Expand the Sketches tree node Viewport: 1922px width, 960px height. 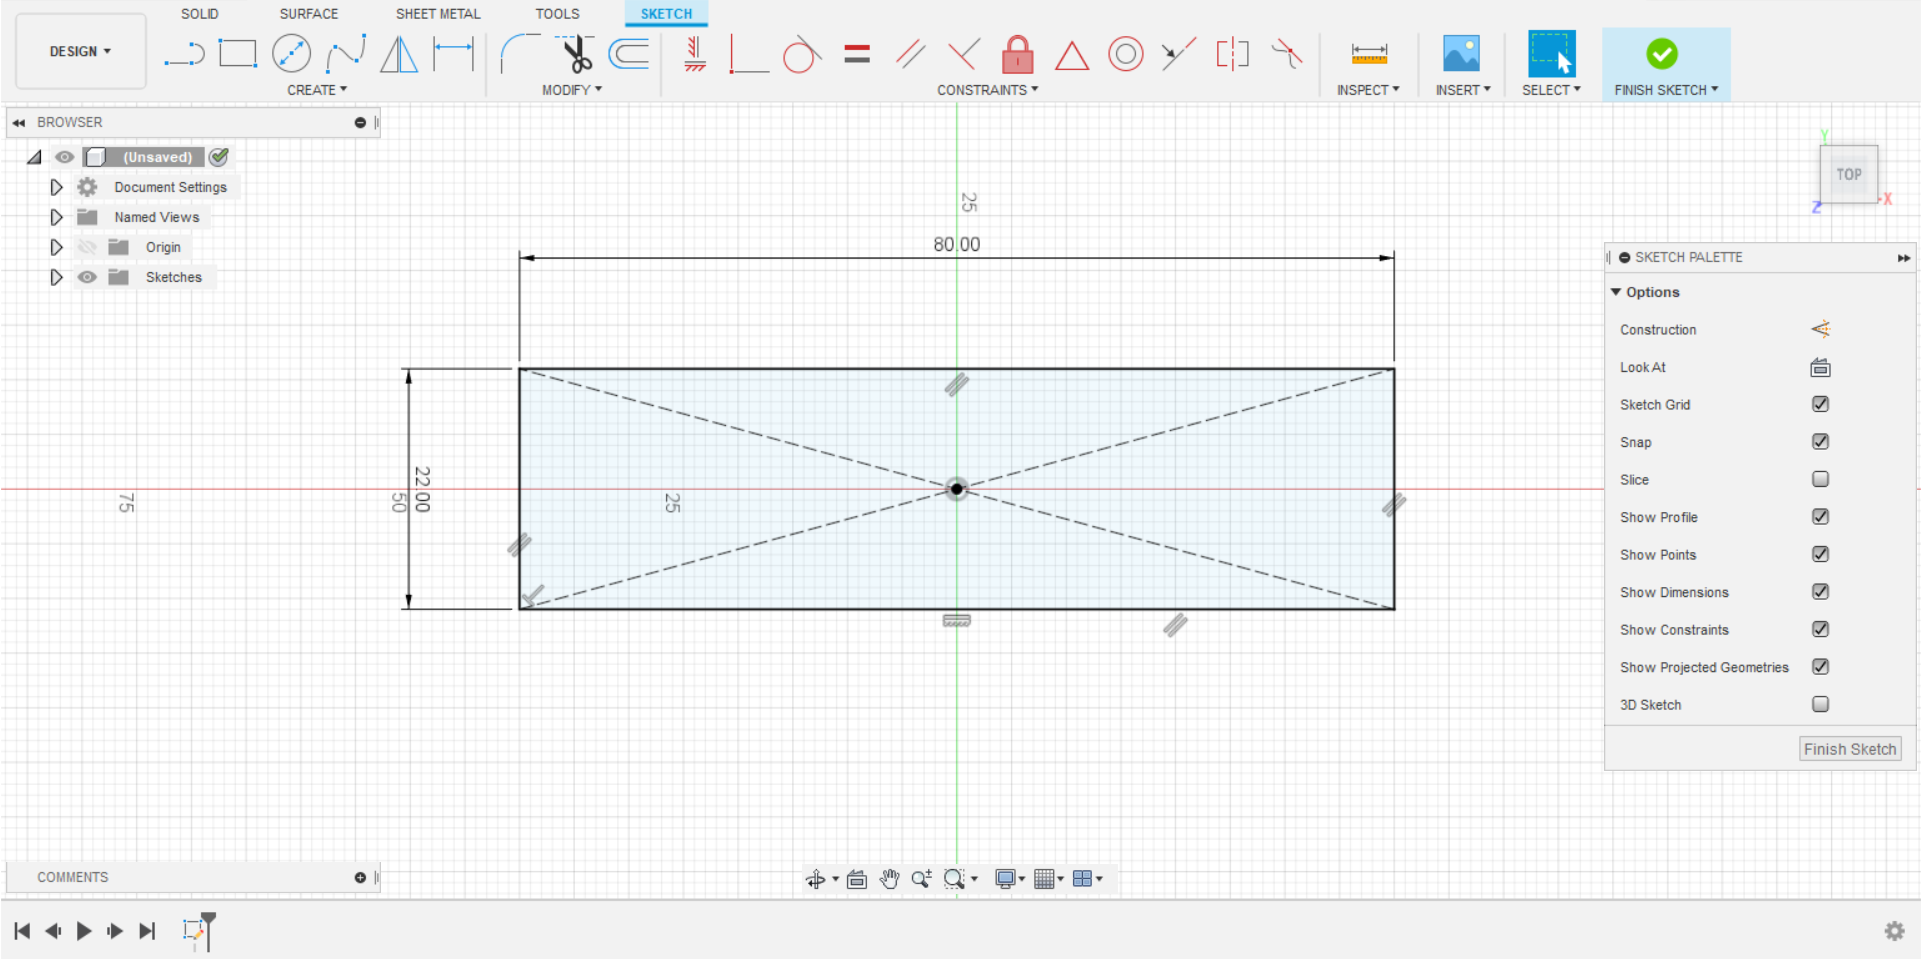point(56,277)
